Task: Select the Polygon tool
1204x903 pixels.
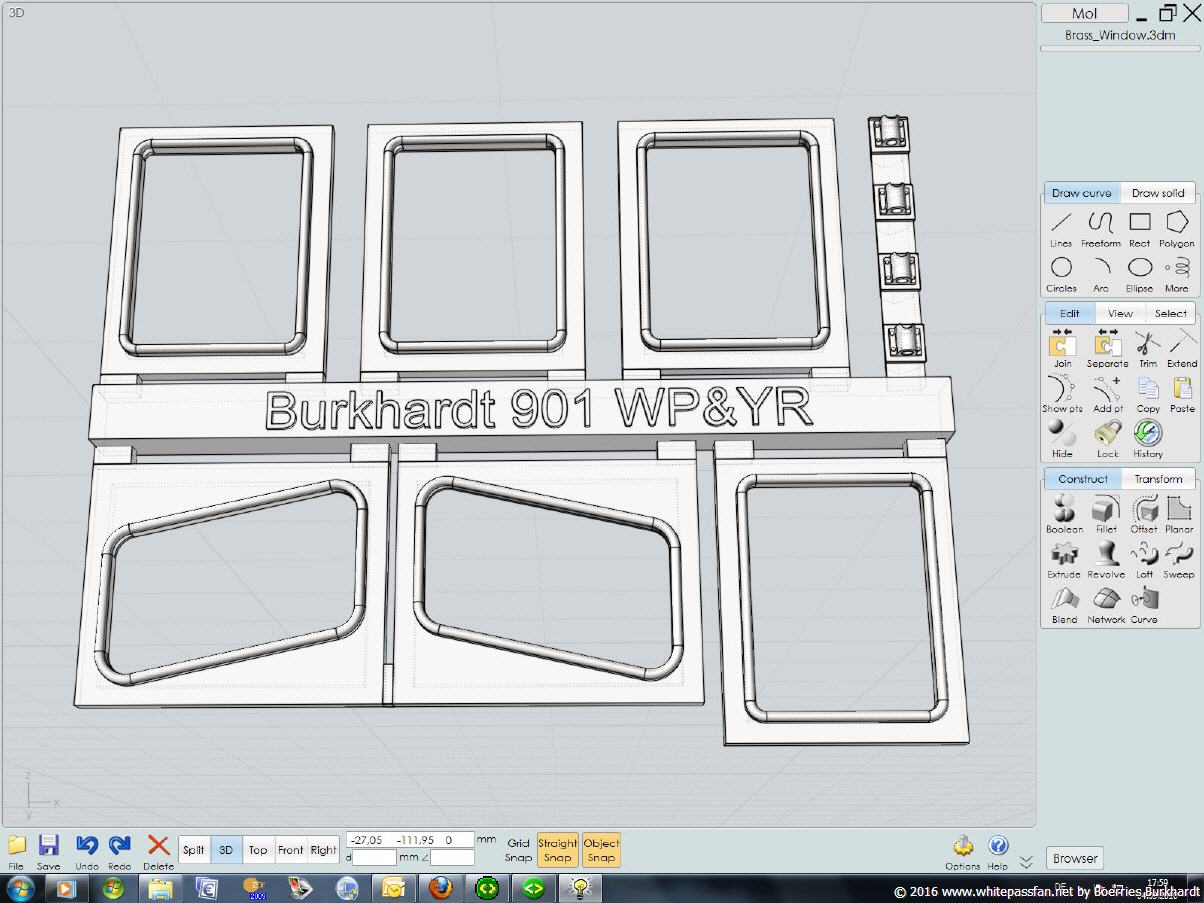Action: (x=1177, y=229)
